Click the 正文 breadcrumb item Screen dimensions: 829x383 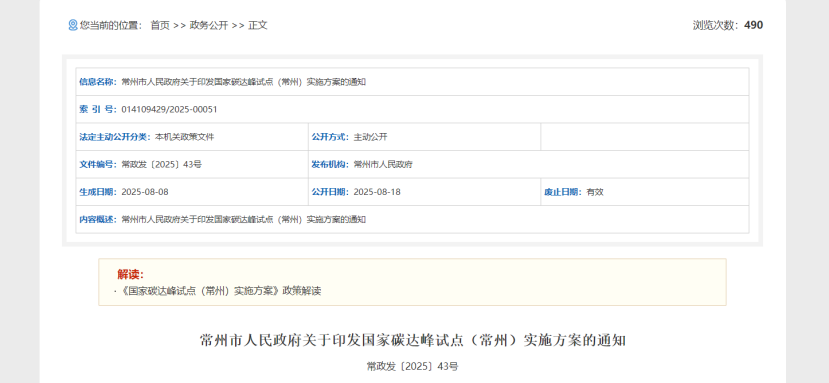click(257, 25)
